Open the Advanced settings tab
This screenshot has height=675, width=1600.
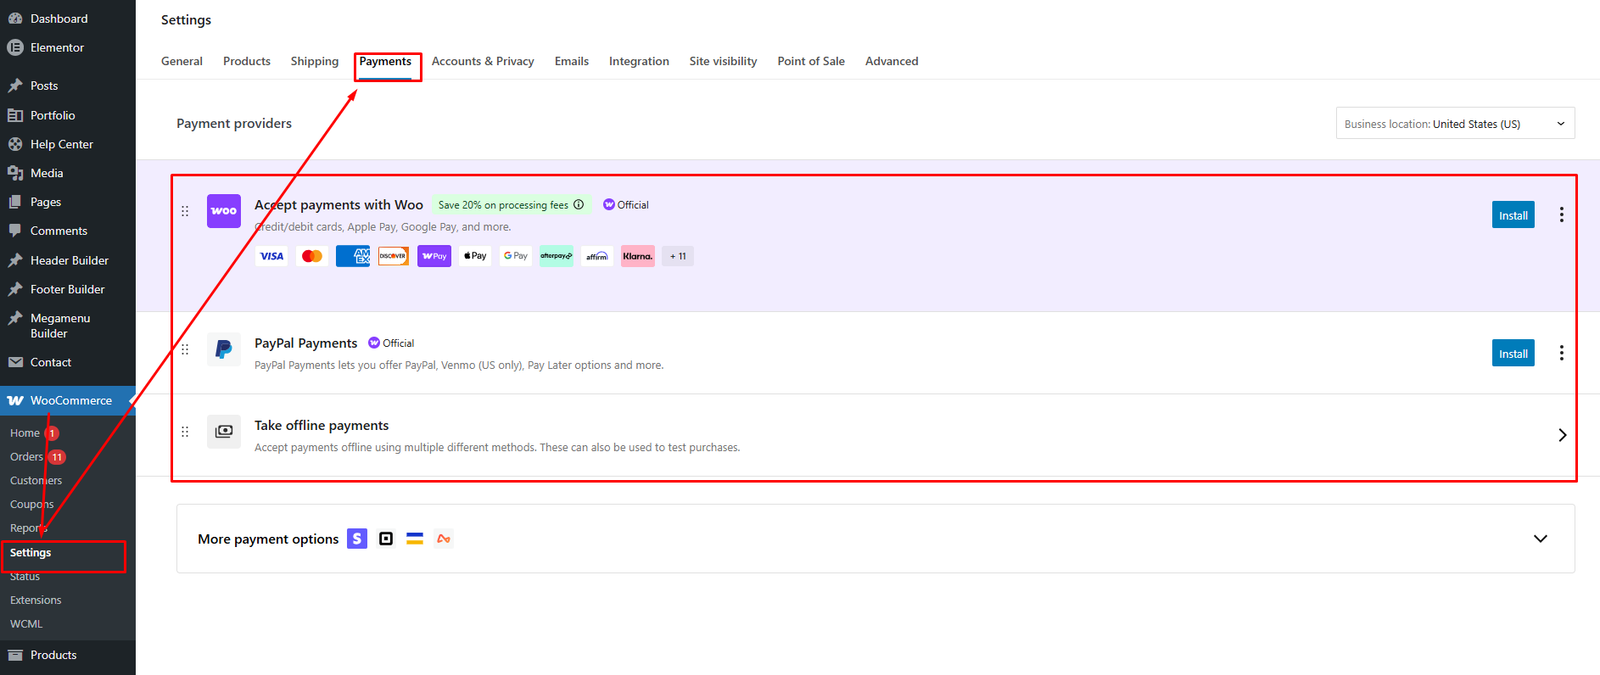click(892, 61)
